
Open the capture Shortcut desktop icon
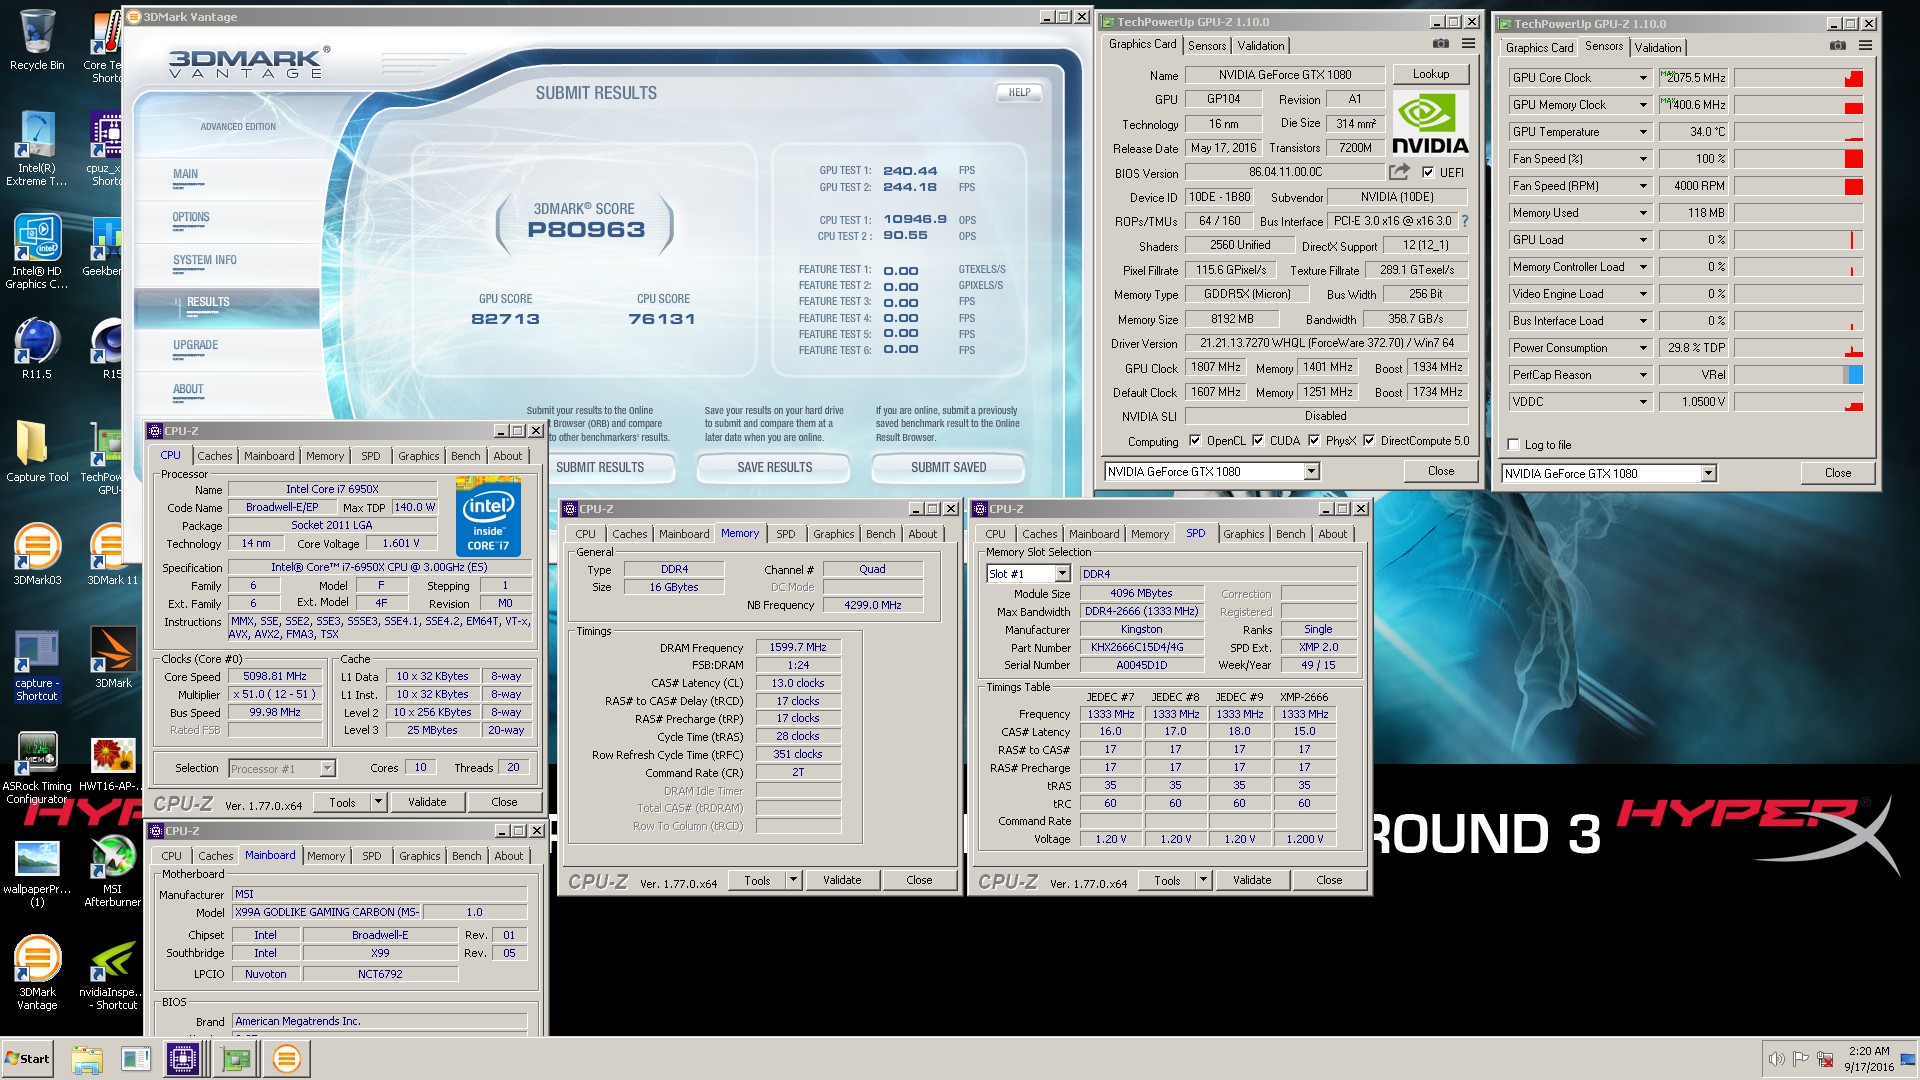pyautogui.click(x=37, y=664)
